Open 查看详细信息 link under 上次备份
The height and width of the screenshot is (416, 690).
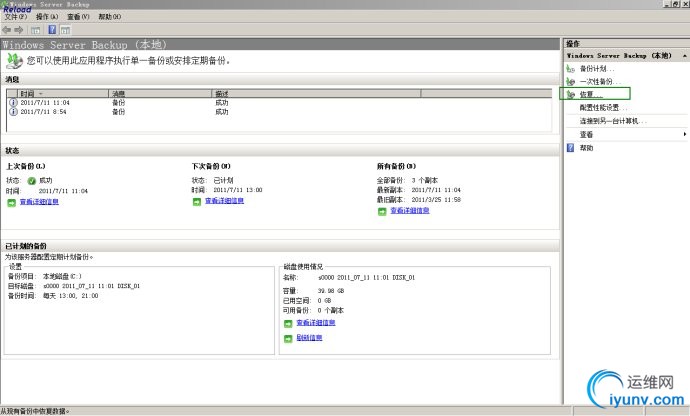click(x=39, y=202)
